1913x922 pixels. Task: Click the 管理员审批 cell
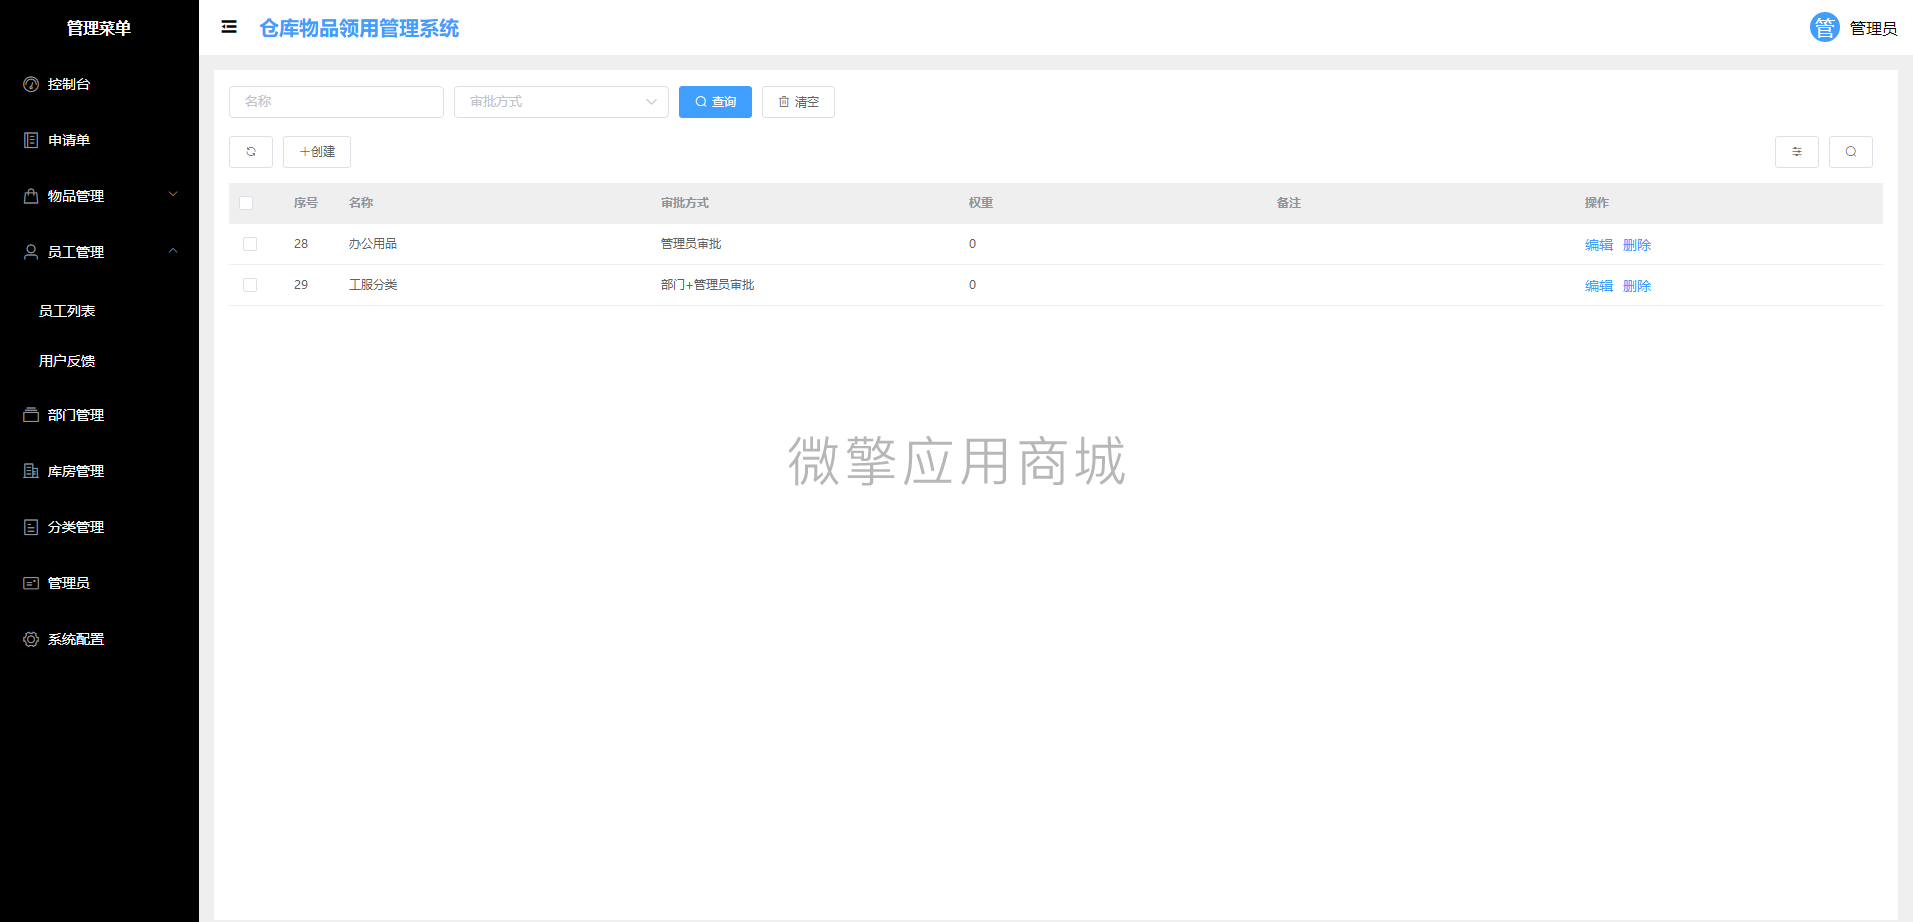tap(691, 244)
